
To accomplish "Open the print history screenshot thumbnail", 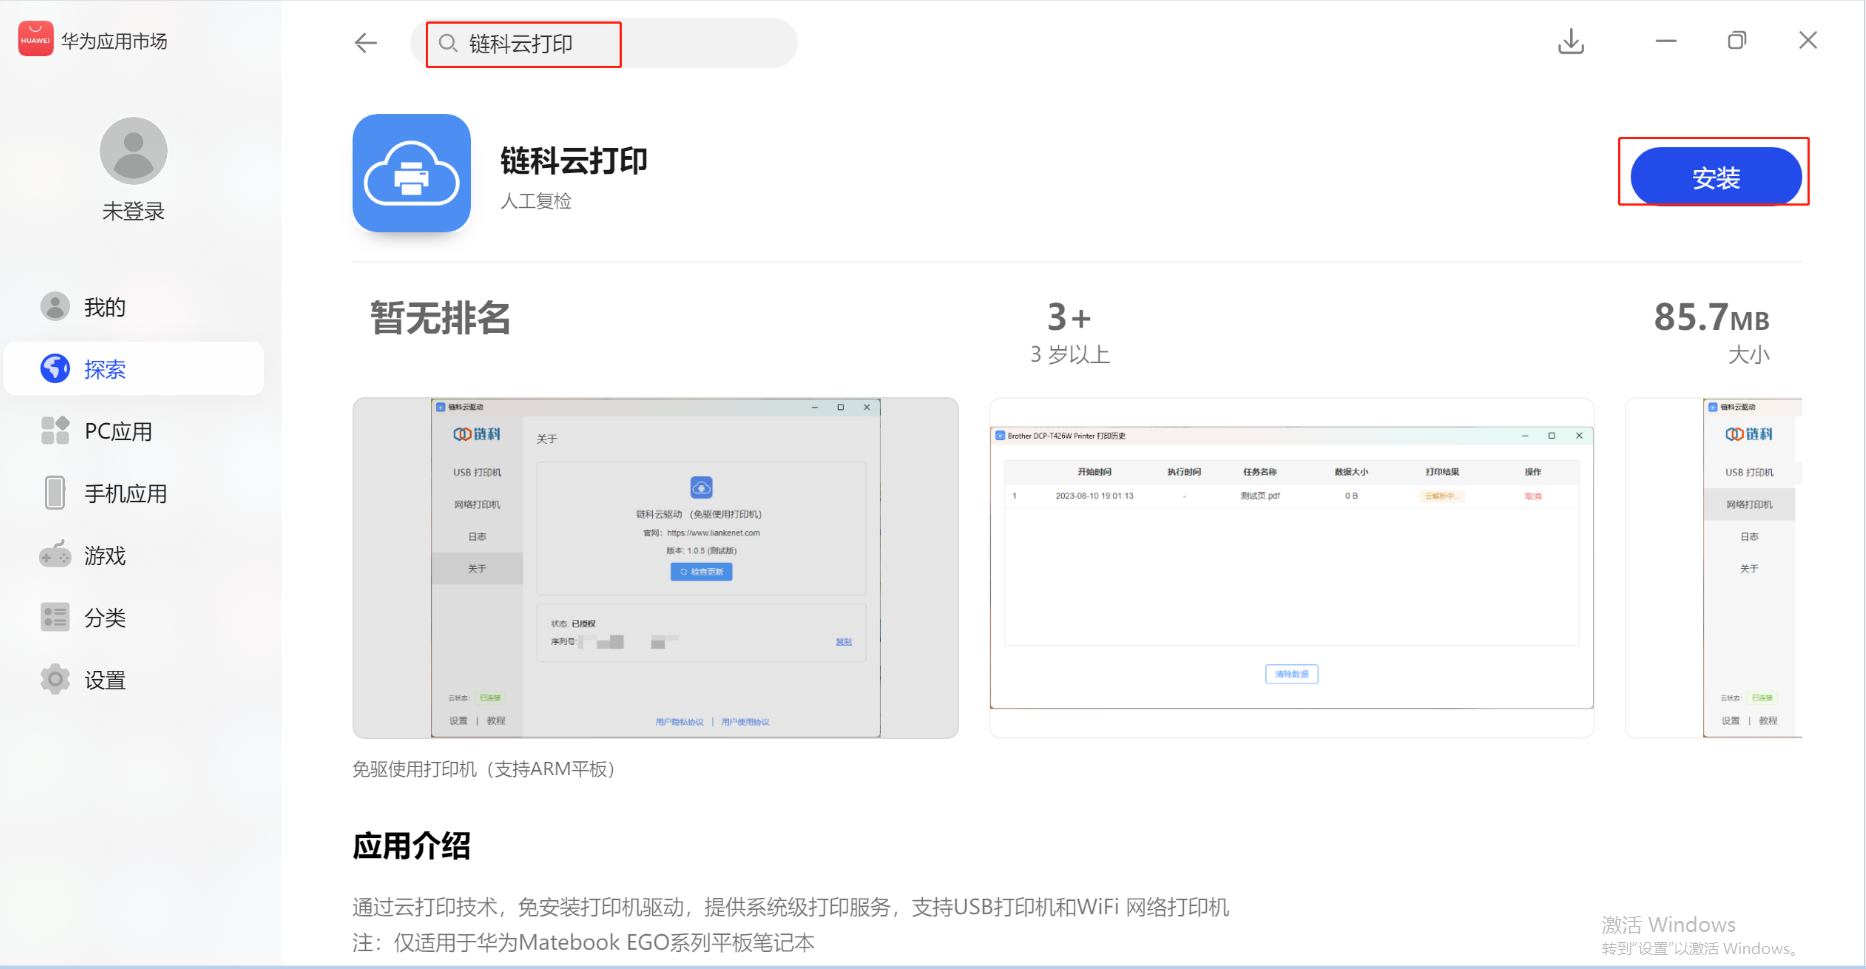I will [1291, 568].
